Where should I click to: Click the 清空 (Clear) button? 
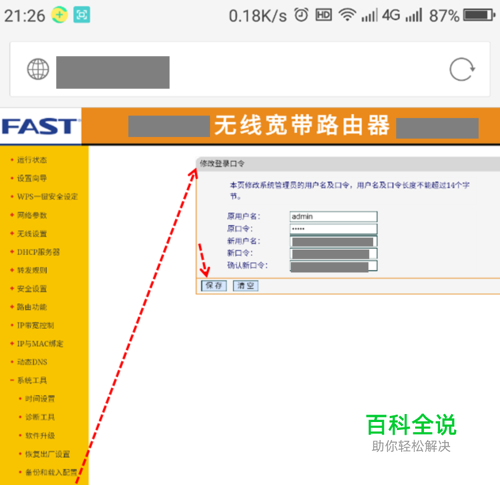pyautogui.click(x=246, y=286)
